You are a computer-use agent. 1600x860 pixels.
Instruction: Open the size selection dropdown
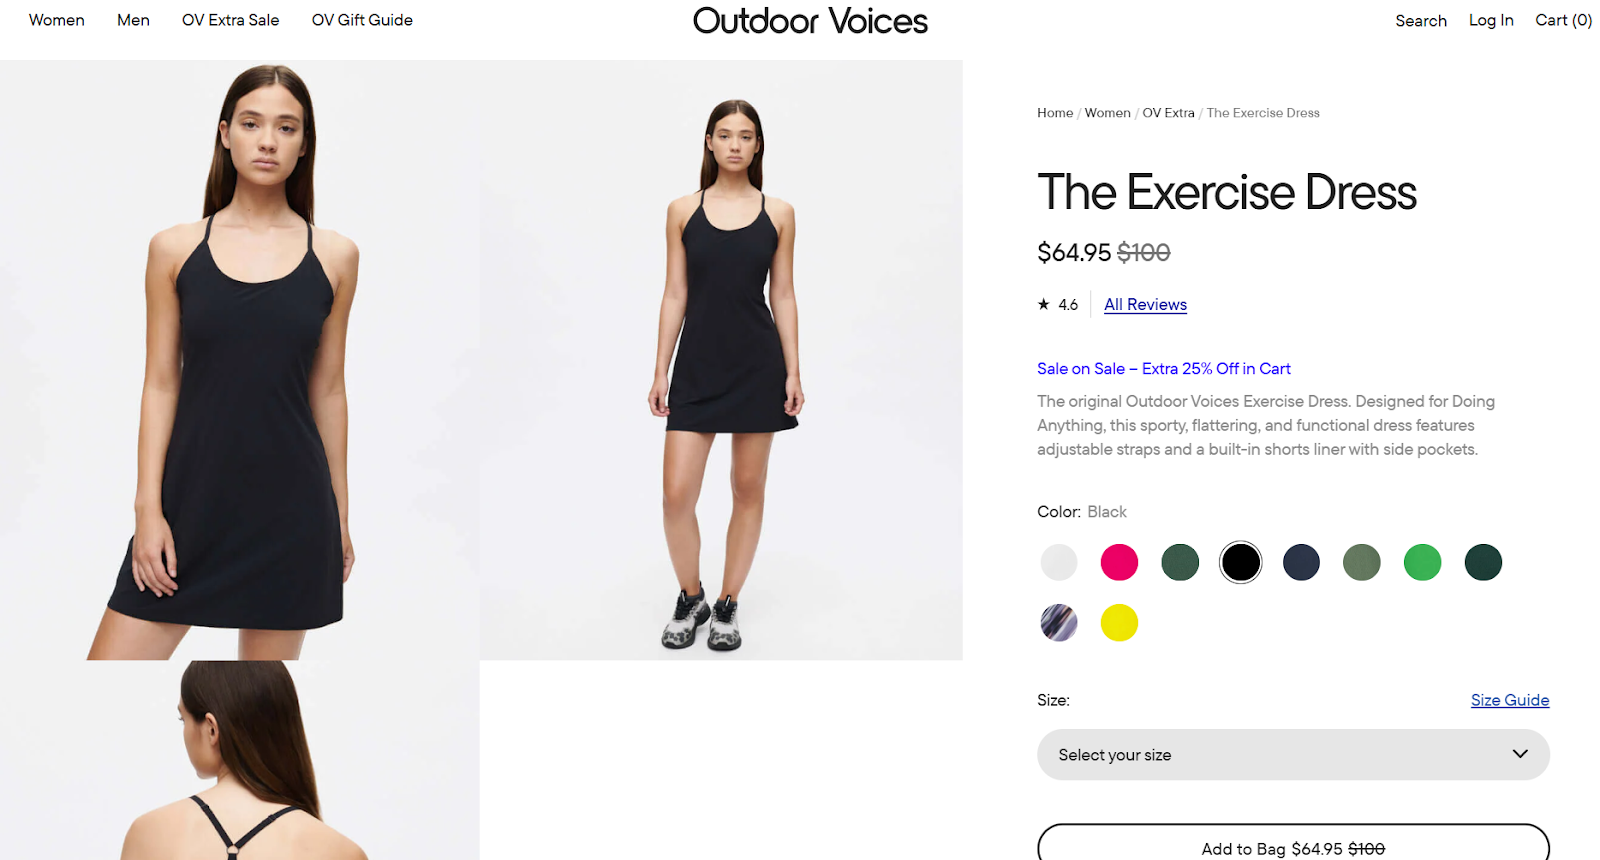tap(1292, 754)
